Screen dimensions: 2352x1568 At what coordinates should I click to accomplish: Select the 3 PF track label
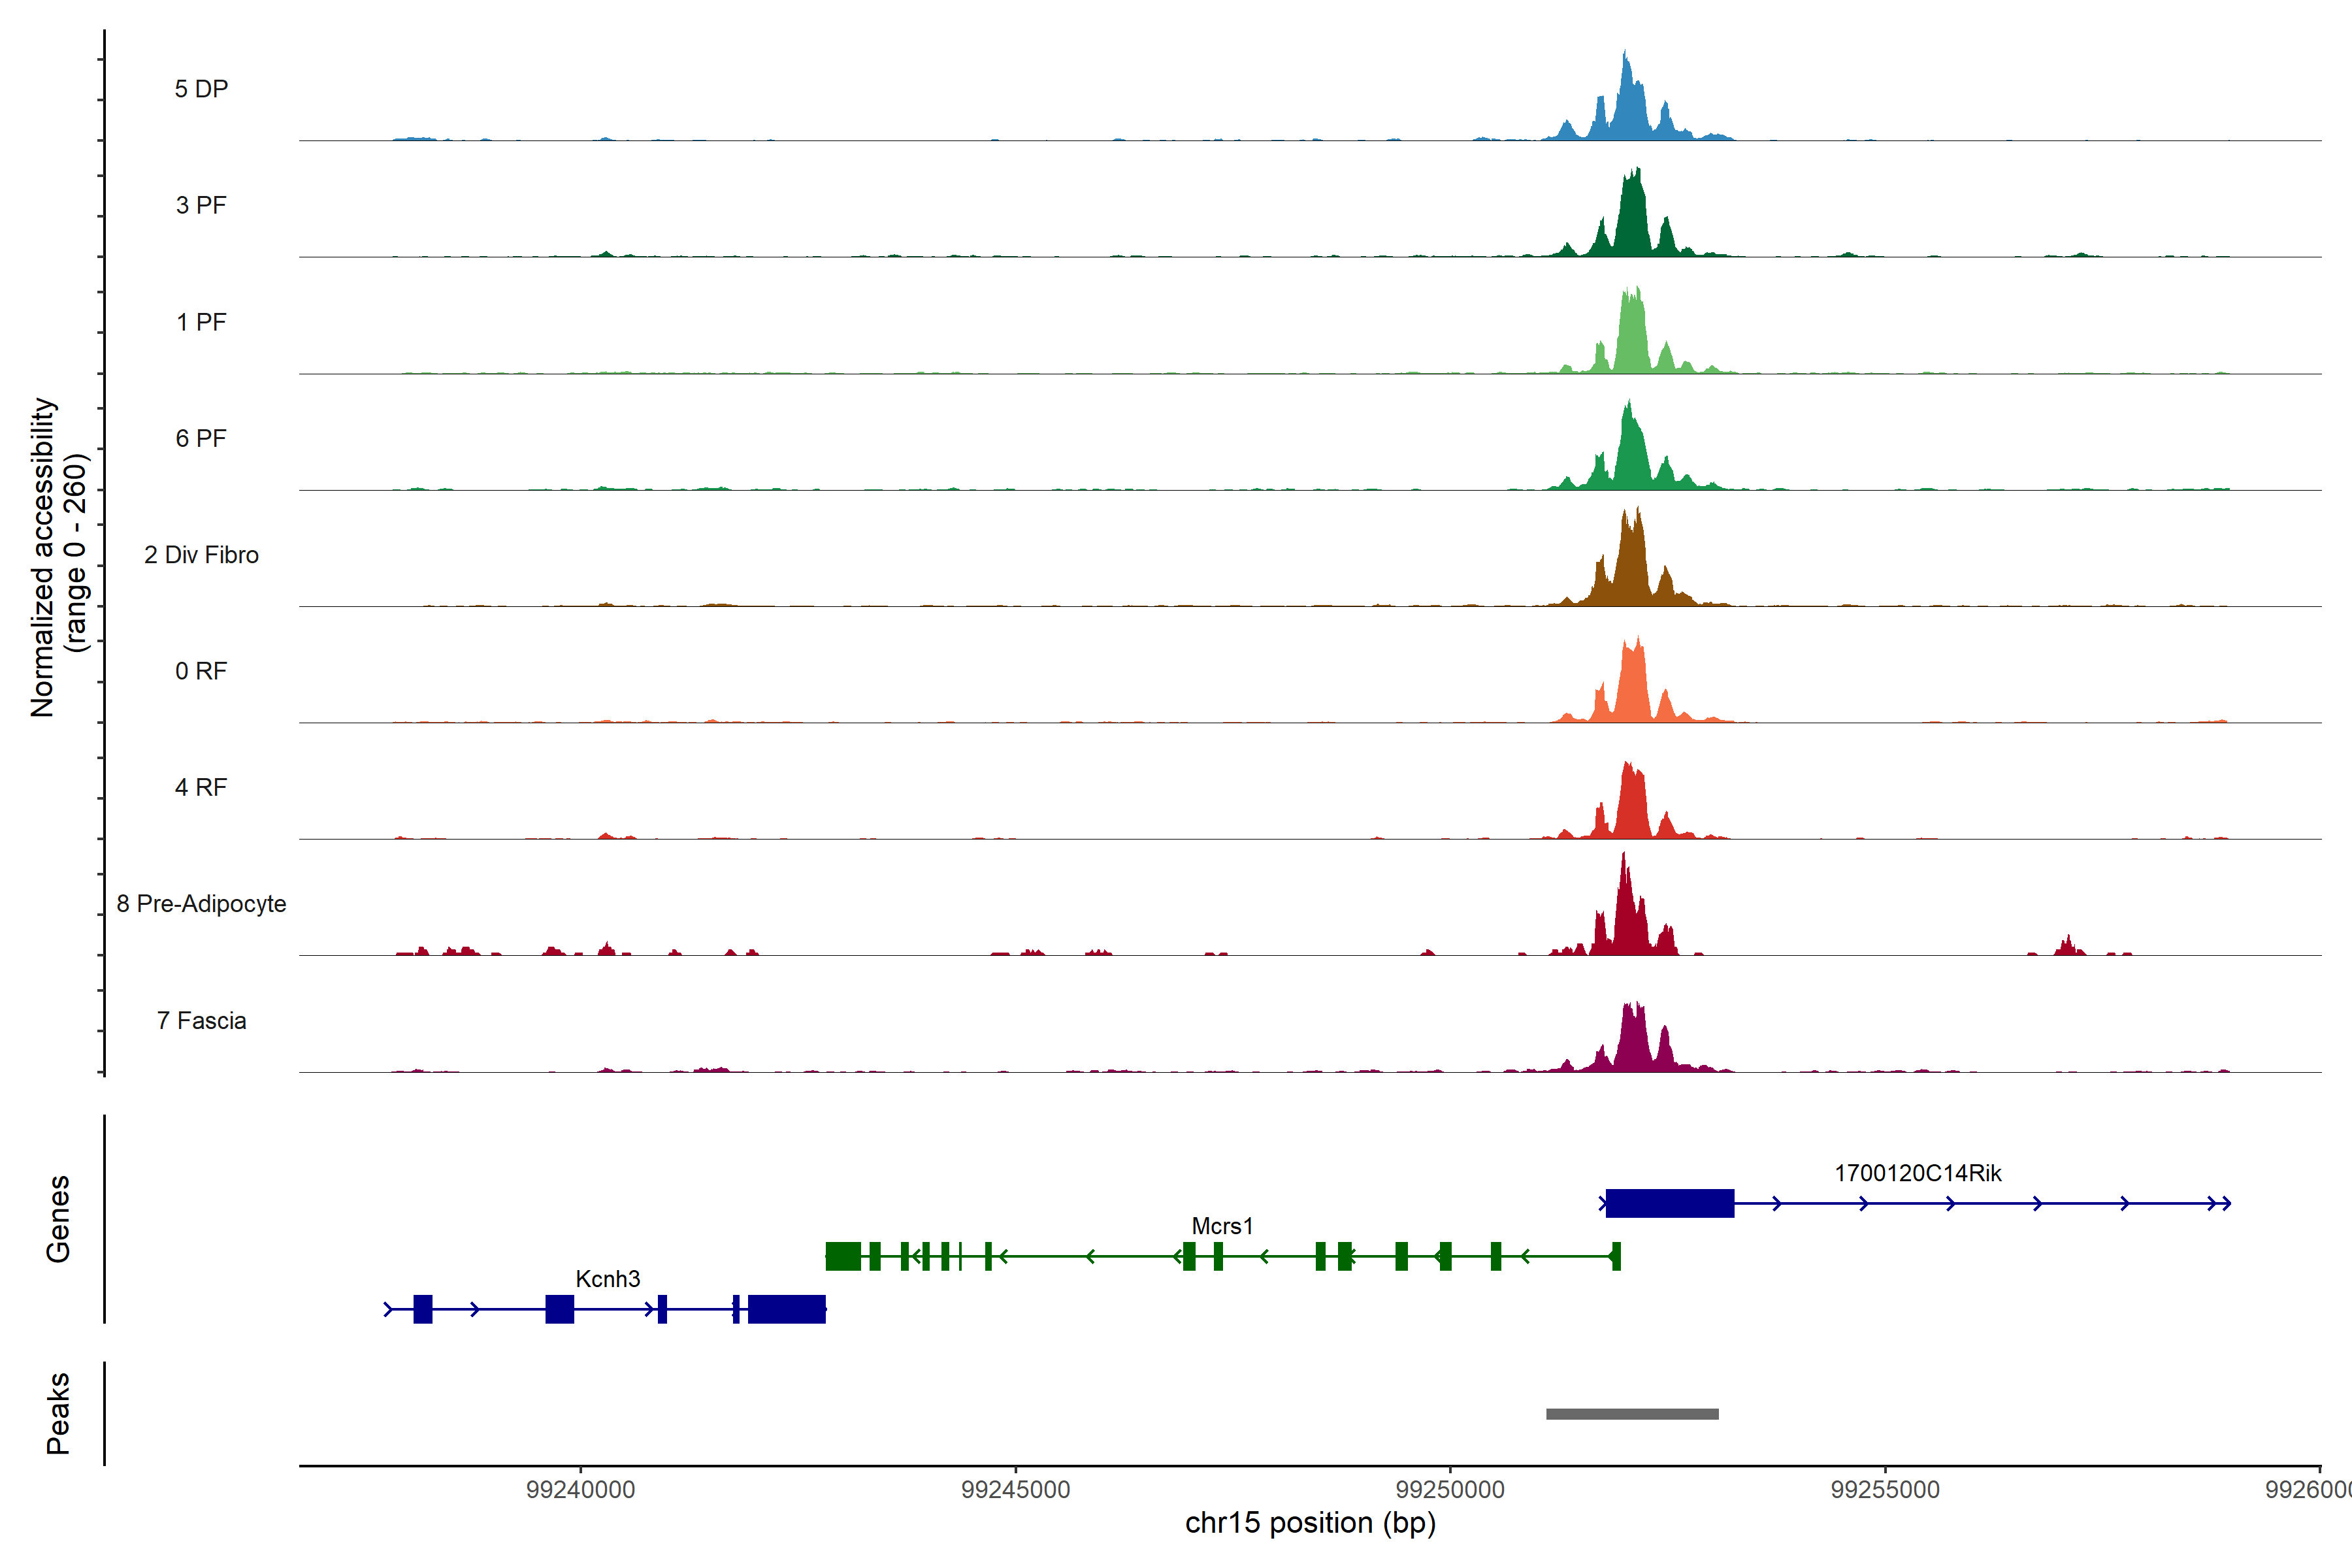tap(201, 205)
